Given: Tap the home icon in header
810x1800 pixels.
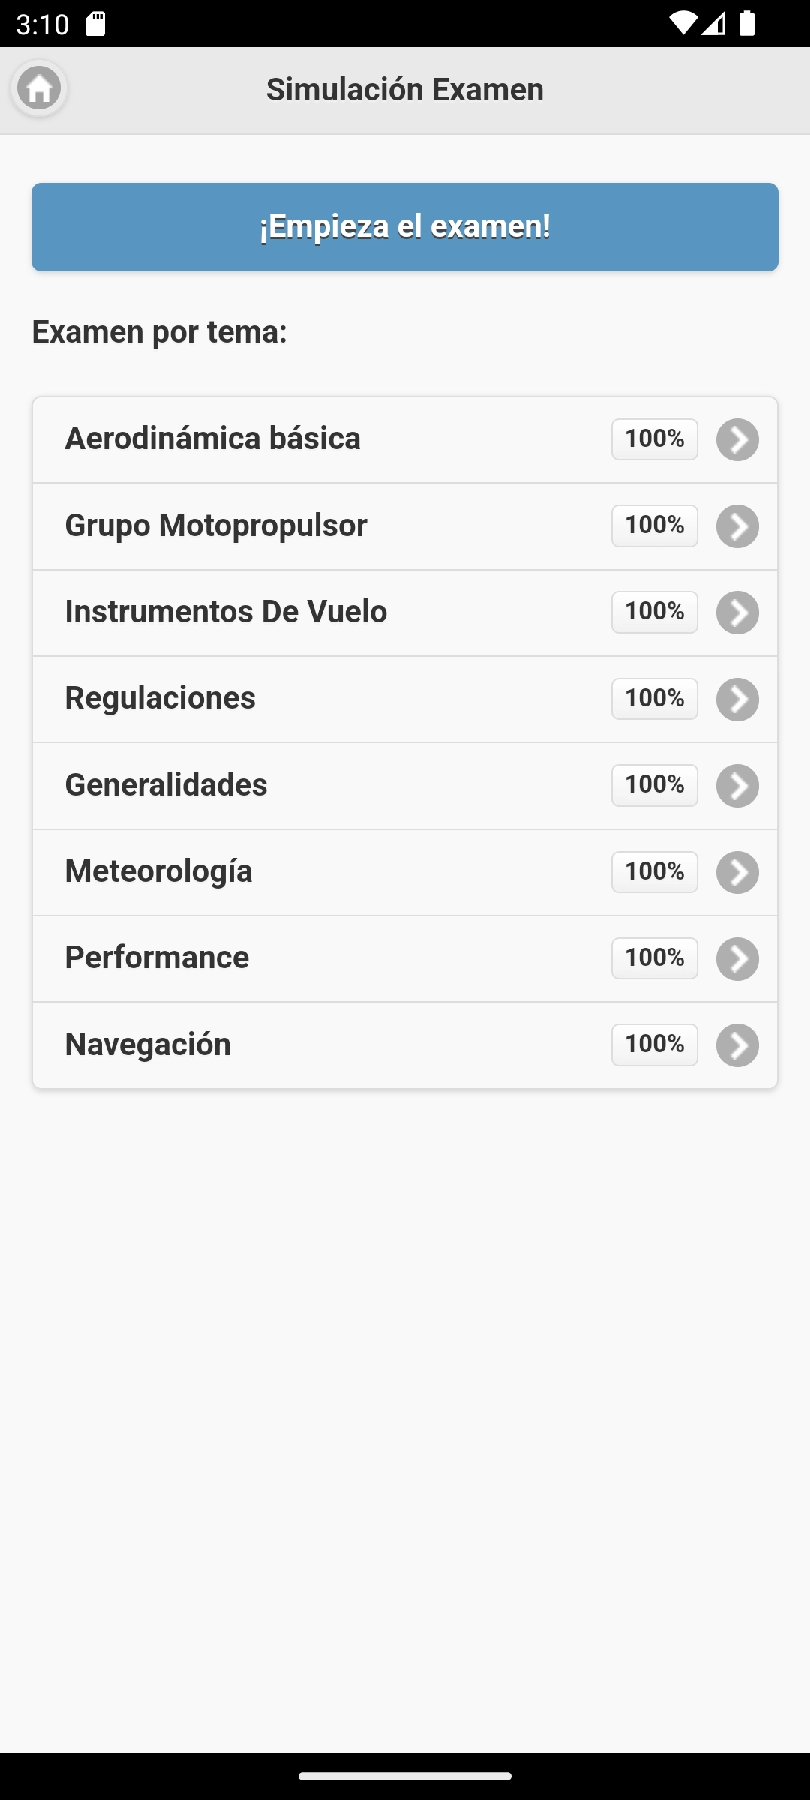Looking at the screenshot, I should (x=39, y=89).
